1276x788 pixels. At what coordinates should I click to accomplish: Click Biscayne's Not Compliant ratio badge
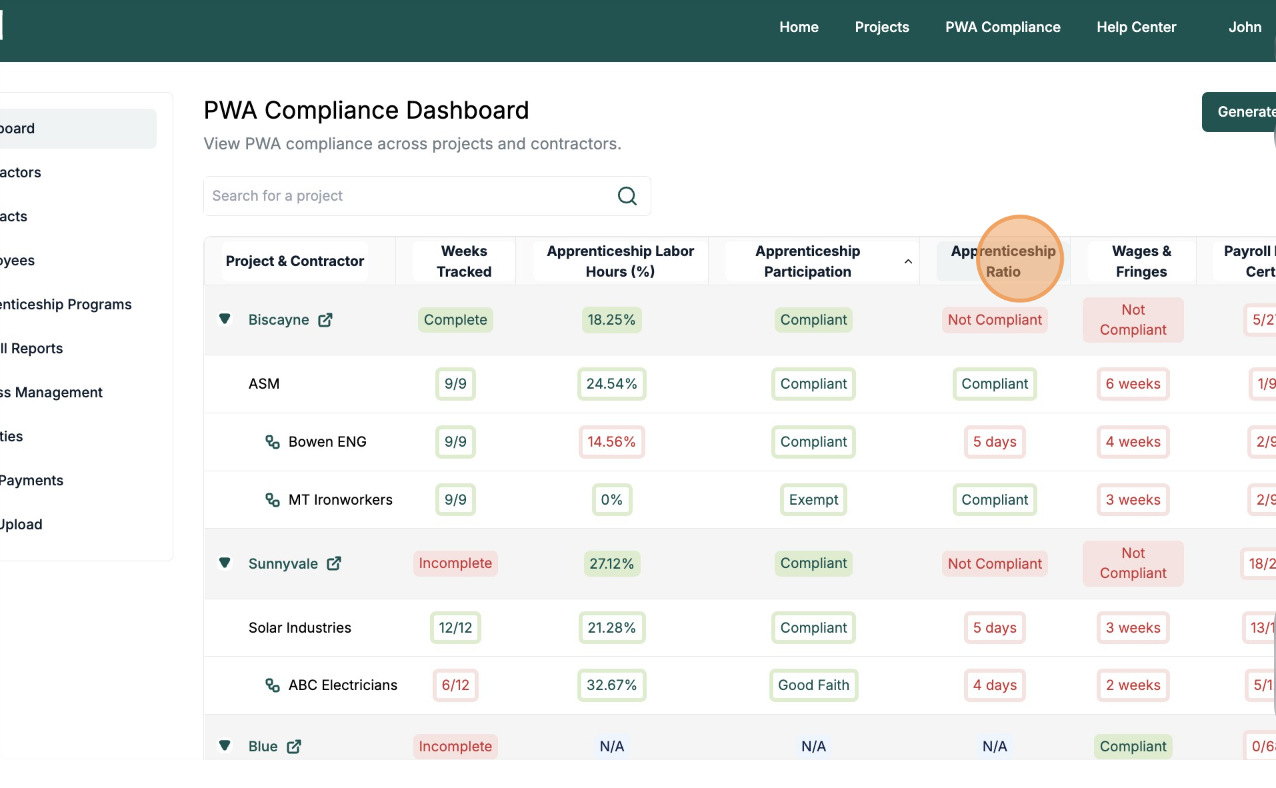tap(994, 320)
